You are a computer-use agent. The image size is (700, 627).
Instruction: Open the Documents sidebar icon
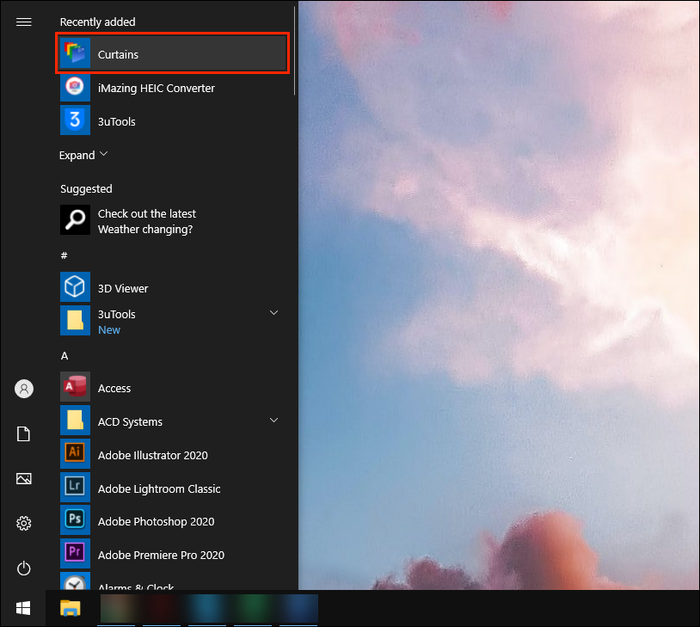(x=24, y=434)
